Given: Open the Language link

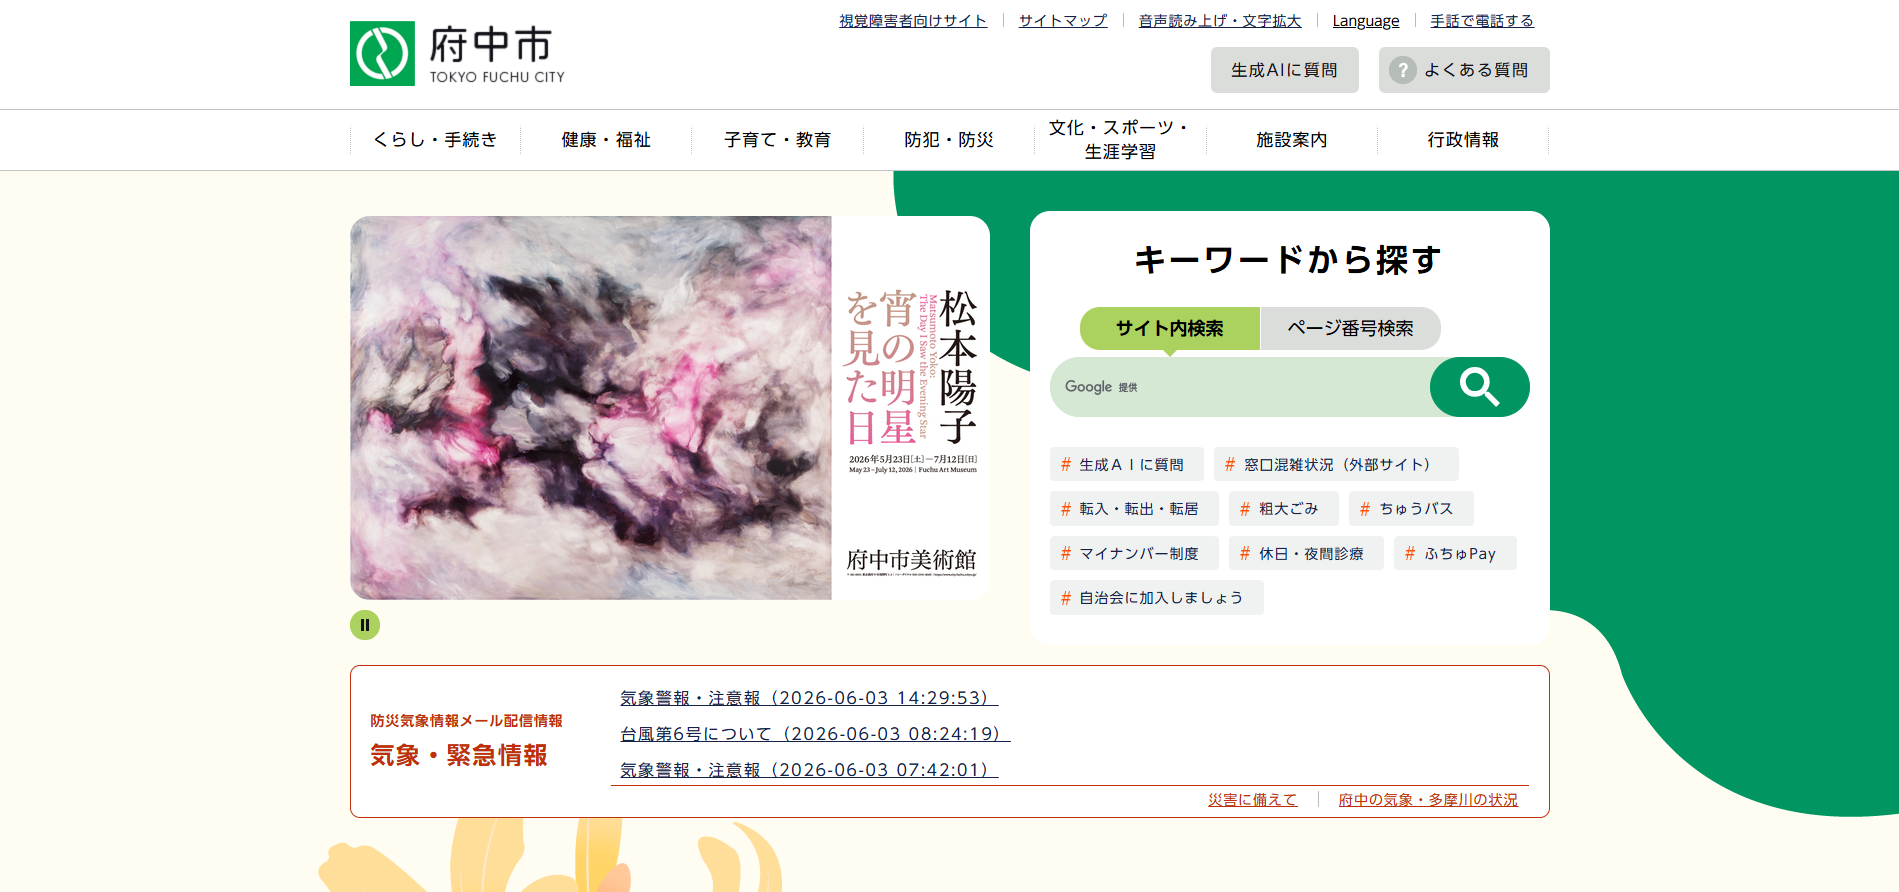Looking at the screenshot, I should (x=1366, y=21).
